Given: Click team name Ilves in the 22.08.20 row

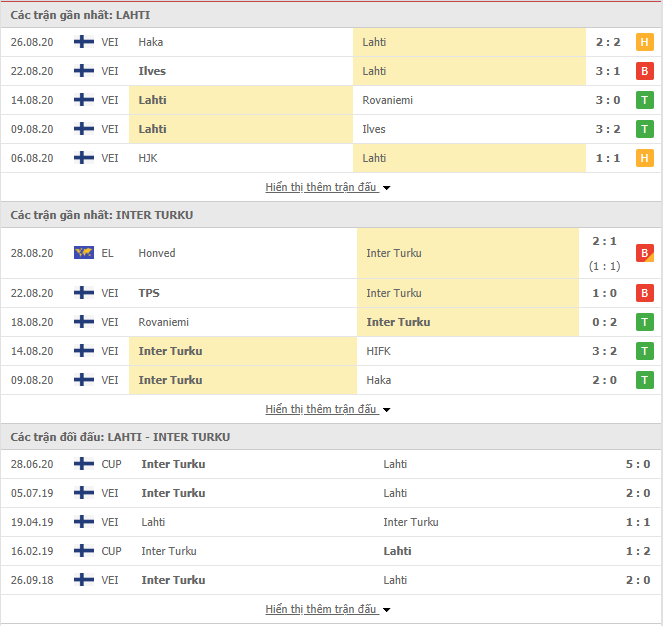Looking at the screenshot, I should (152, 71).
